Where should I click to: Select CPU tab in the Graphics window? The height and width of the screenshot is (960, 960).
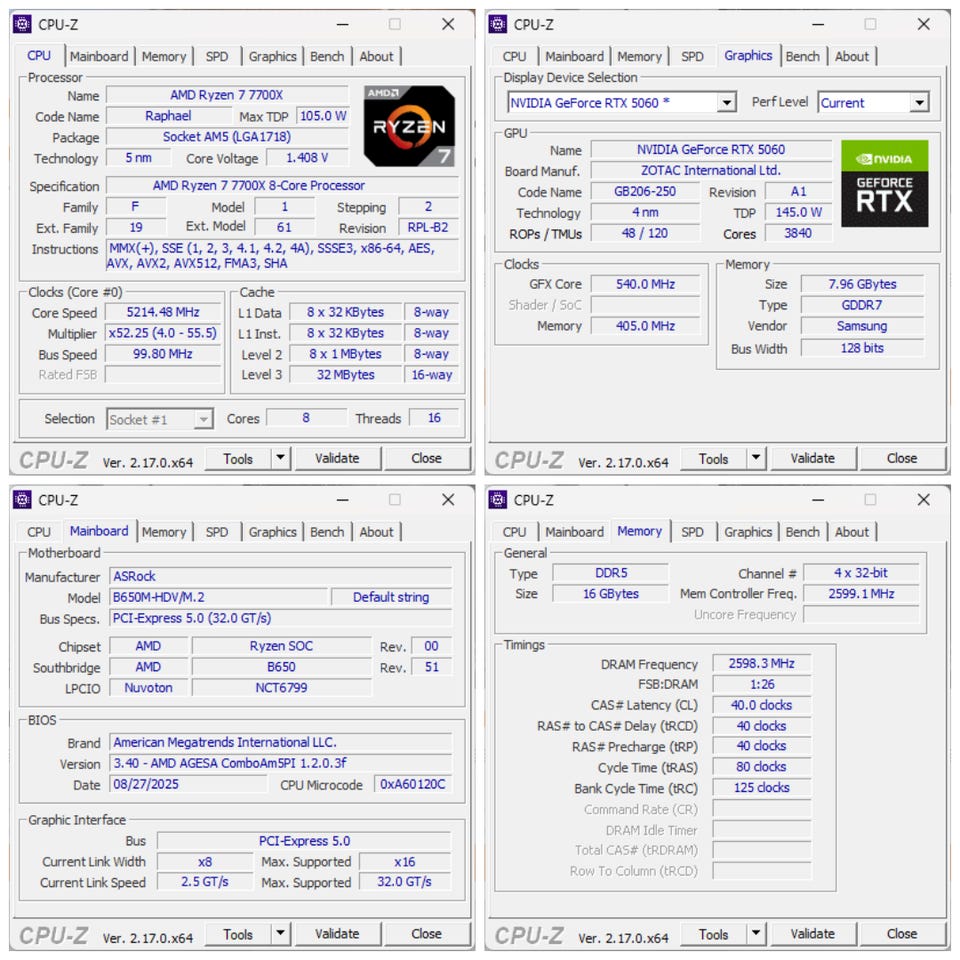click(514, 56)
